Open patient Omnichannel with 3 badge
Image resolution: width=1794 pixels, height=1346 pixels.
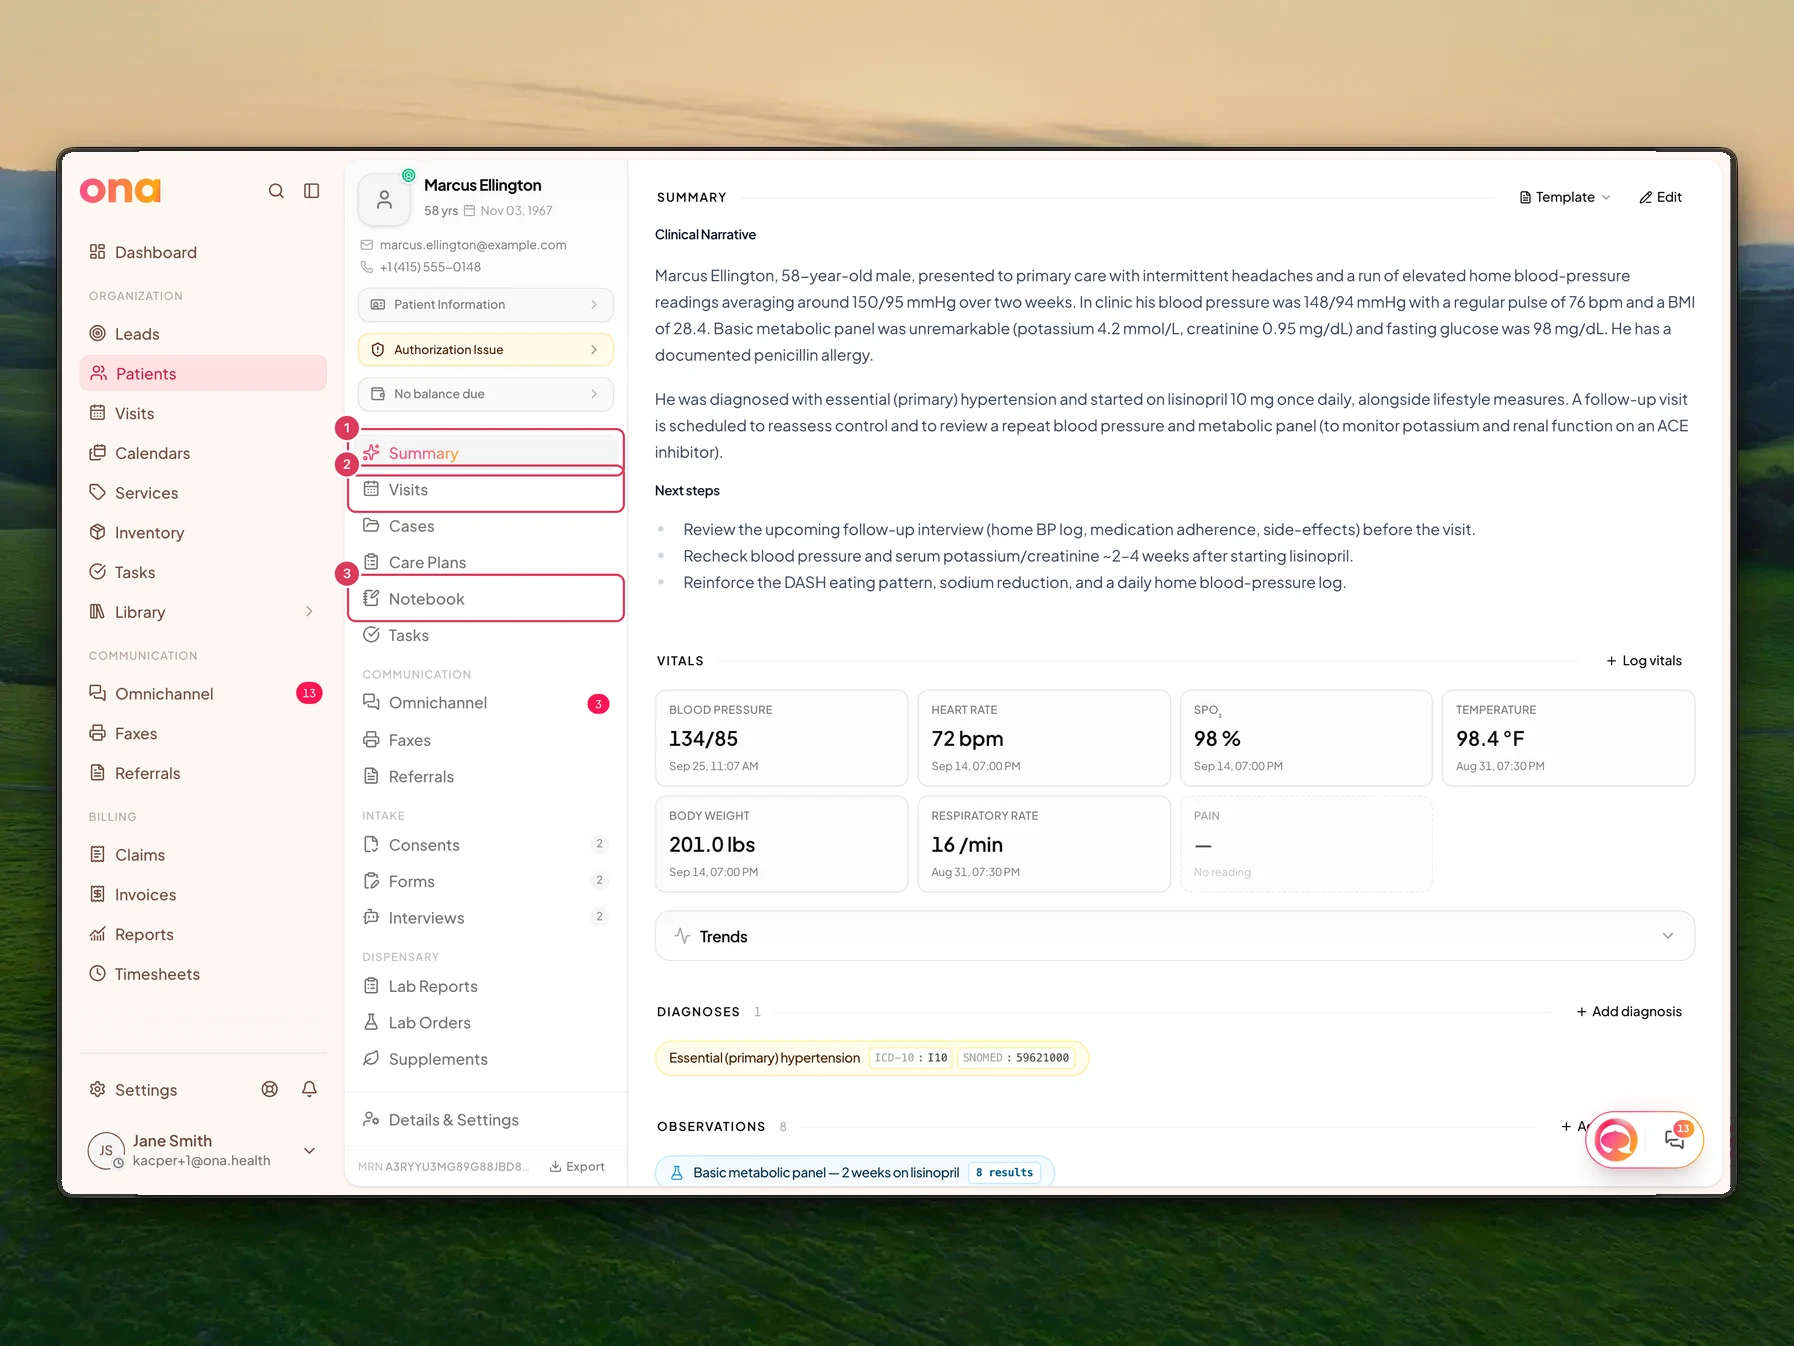[x=486, y=703]
